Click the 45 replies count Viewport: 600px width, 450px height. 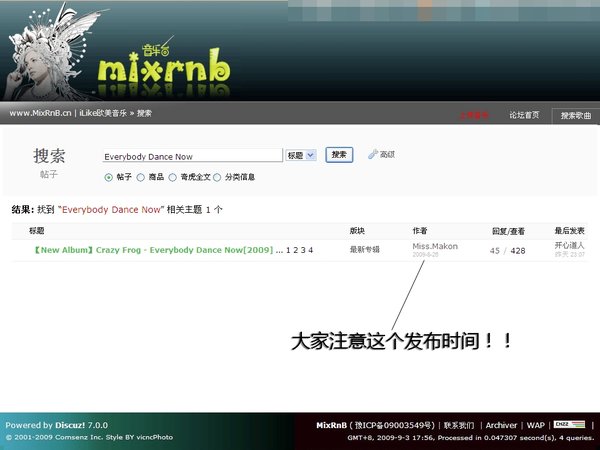click(x=494, y=251)
